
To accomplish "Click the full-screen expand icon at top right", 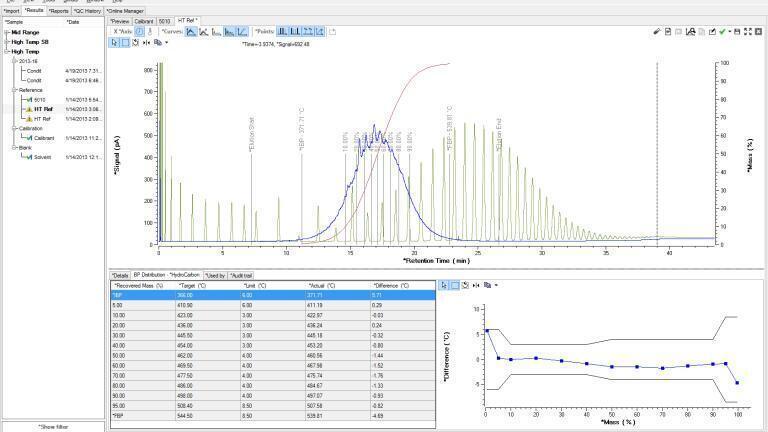I will (748, 31).
